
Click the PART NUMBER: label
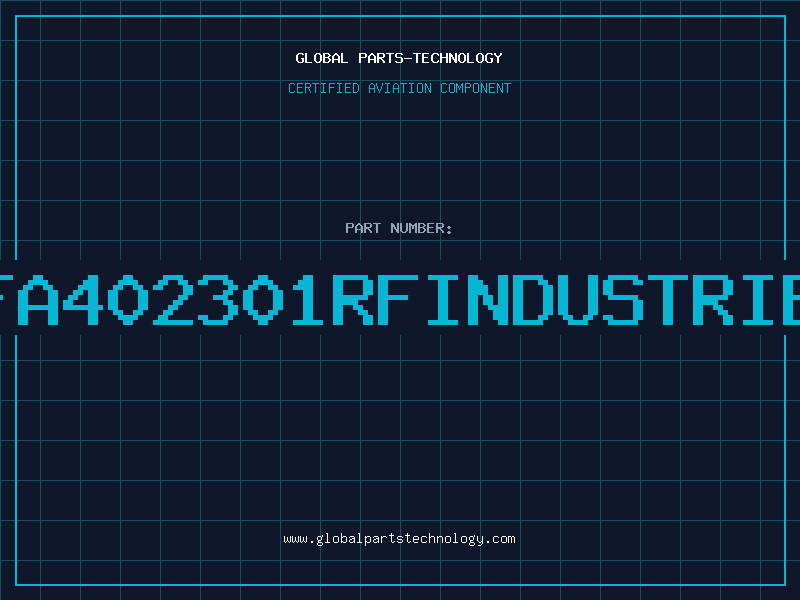[399, 228]
